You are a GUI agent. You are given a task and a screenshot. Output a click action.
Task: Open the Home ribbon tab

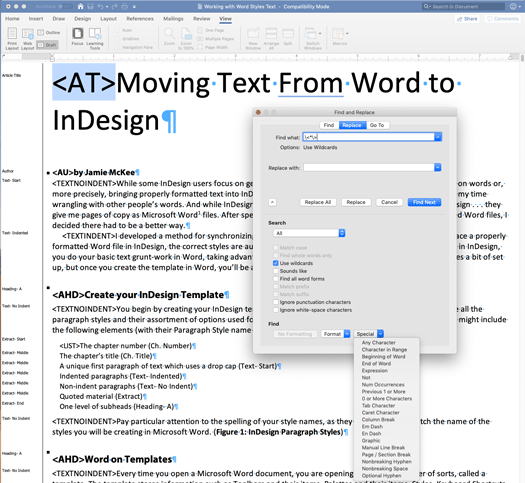(12, 19)
